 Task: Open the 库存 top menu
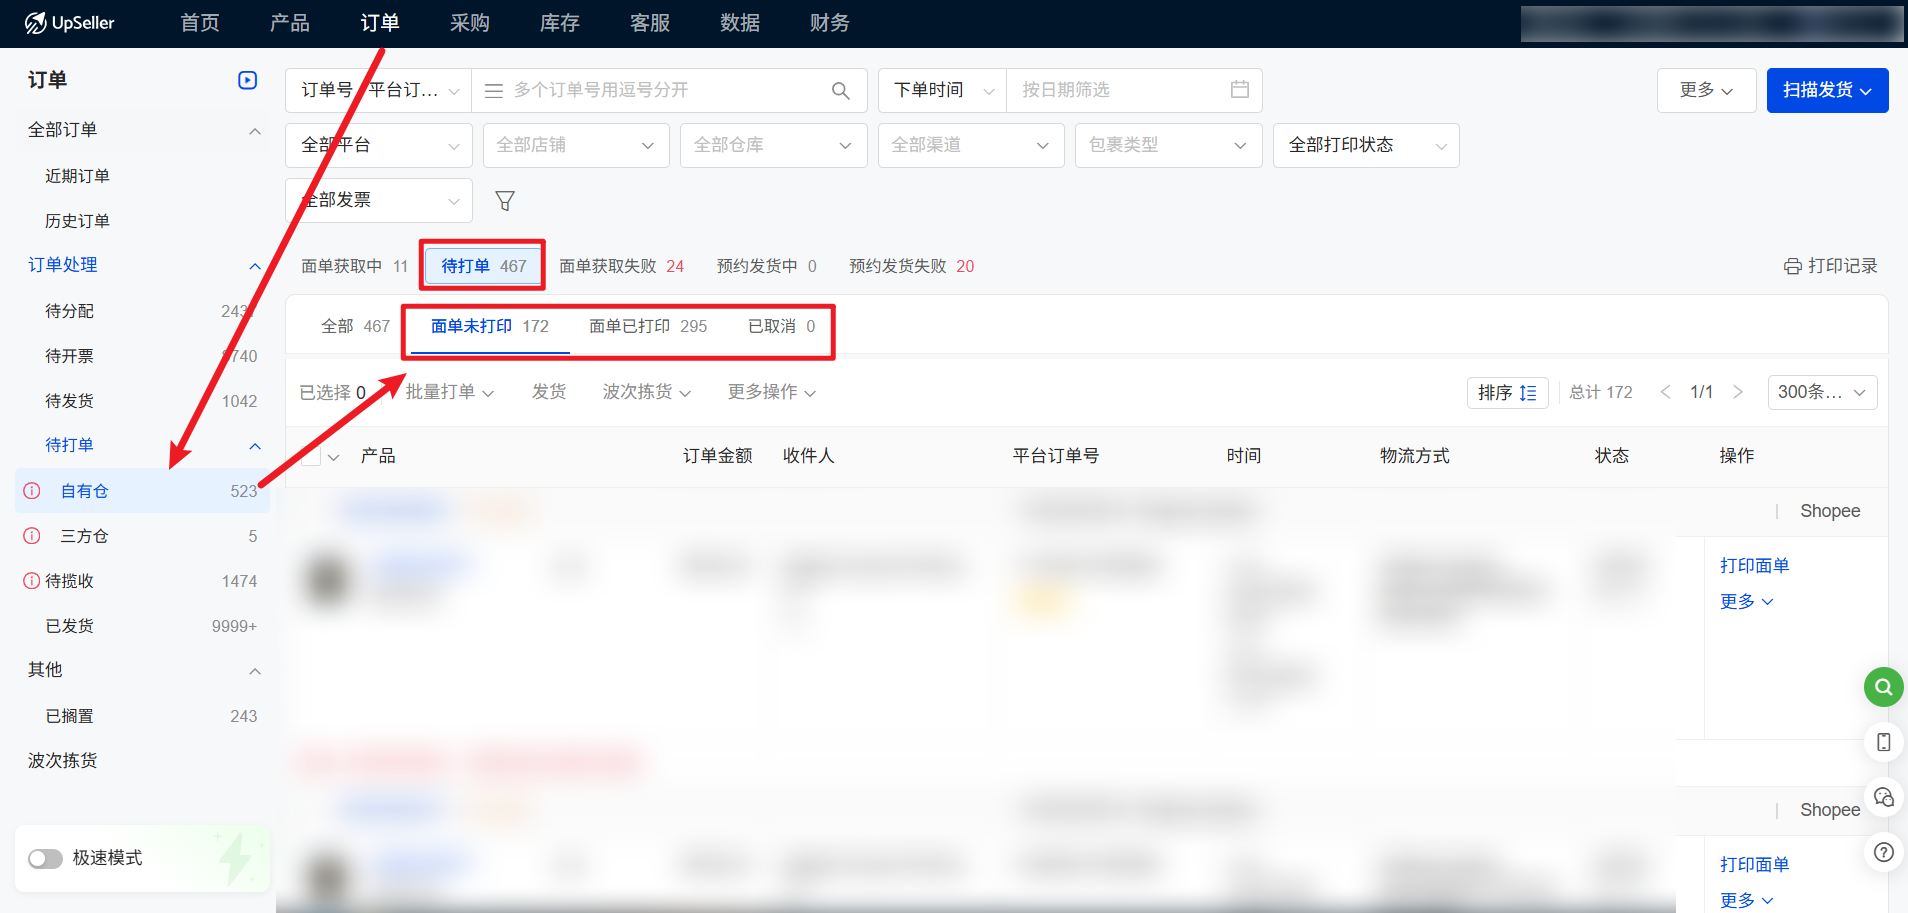pos(559,23)
